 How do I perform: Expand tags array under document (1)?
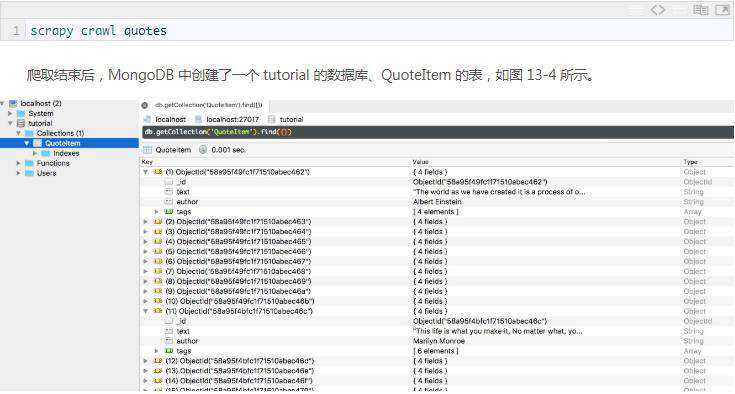(x=157, y=212)
